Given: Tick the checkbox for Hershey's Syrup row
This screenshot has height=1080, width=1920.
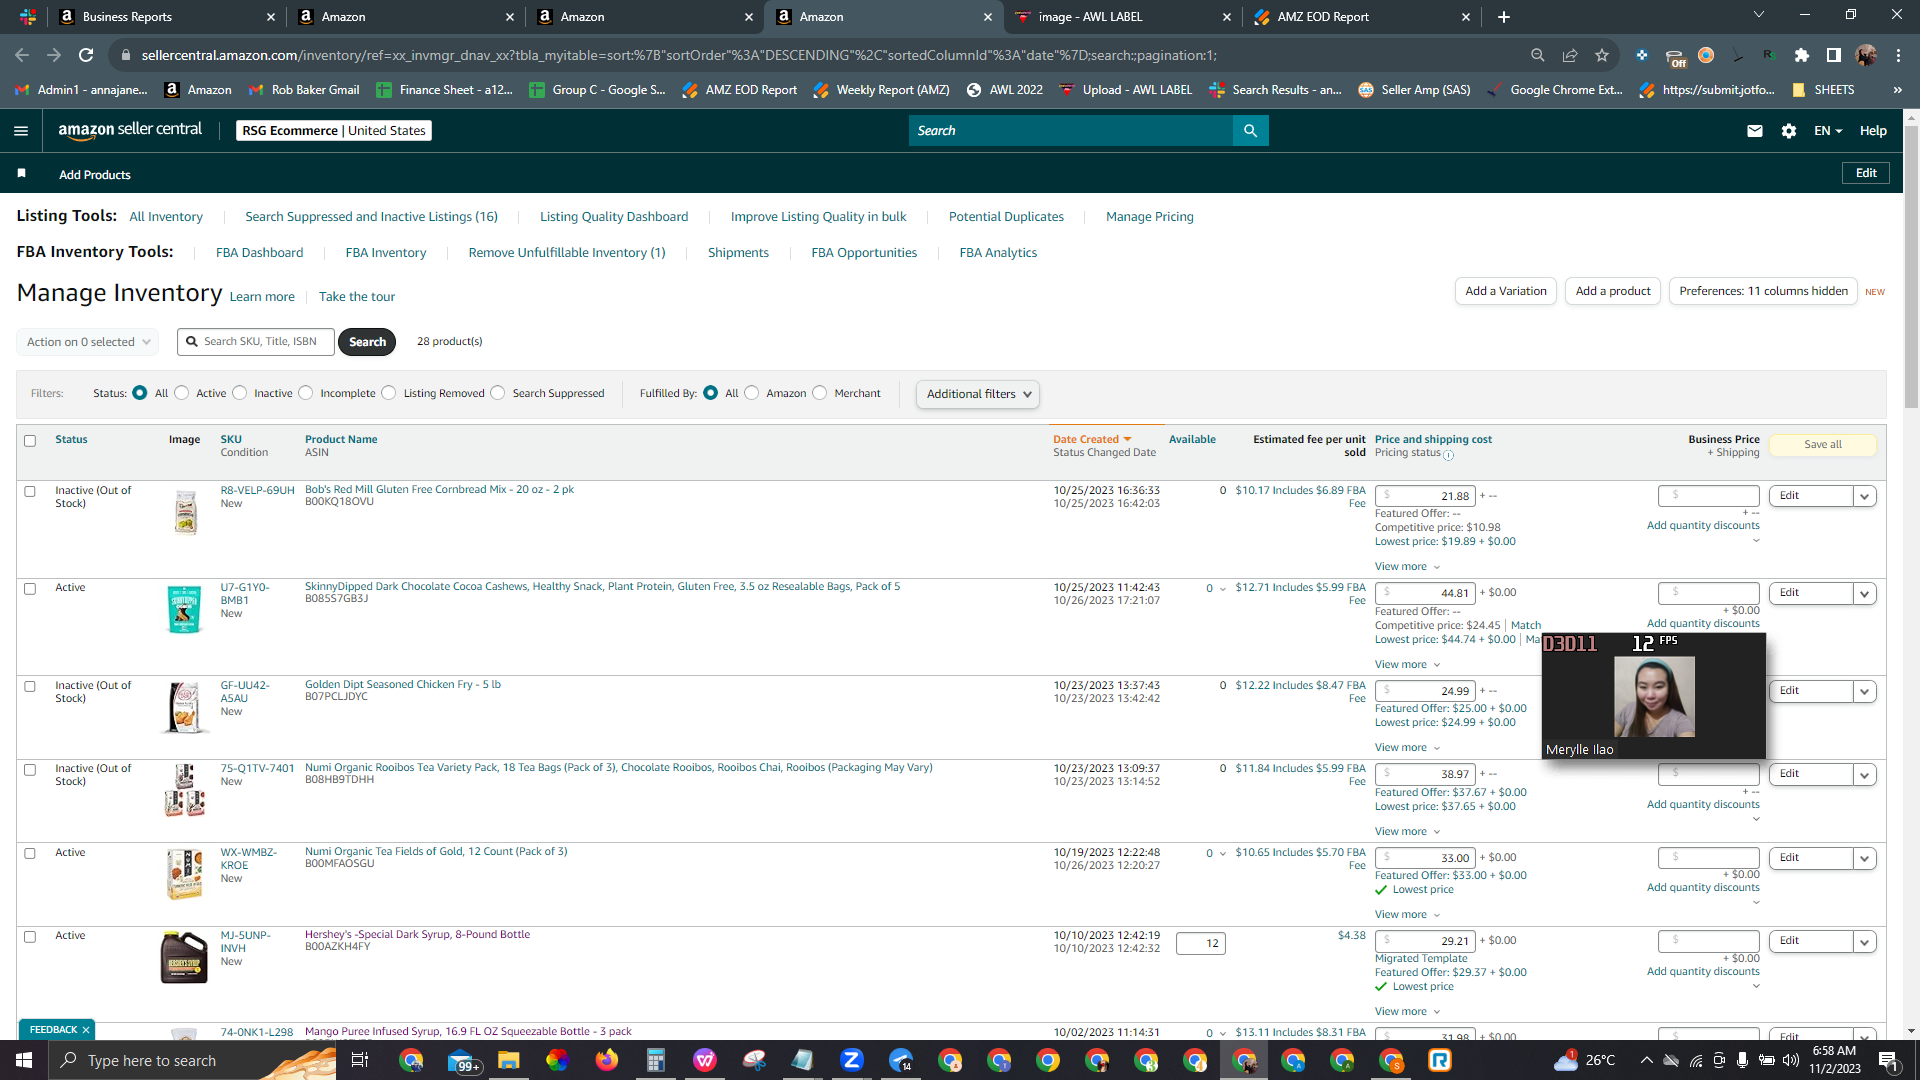Looking at the screenshot, I should [x=30, y=937].
